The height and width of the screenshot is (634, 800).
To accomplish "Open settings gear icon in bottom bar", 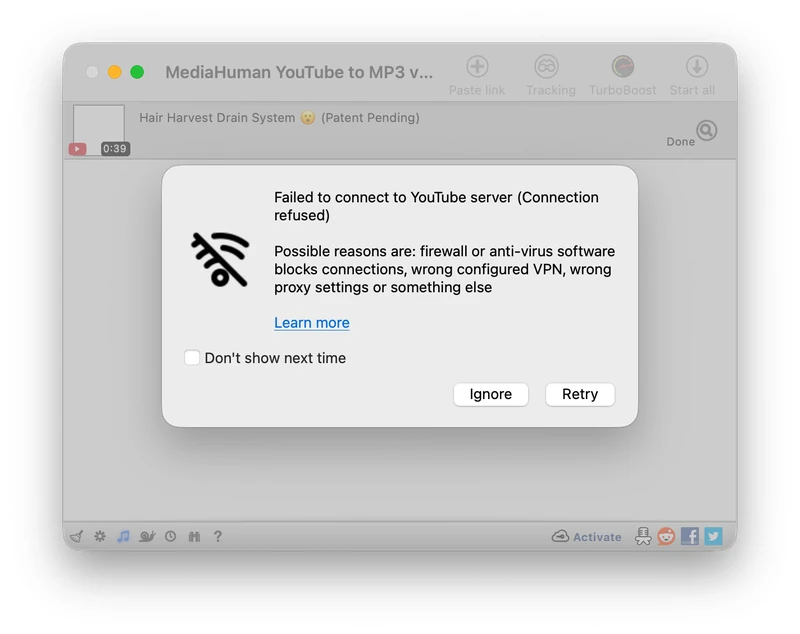I will tap(100, 536).
